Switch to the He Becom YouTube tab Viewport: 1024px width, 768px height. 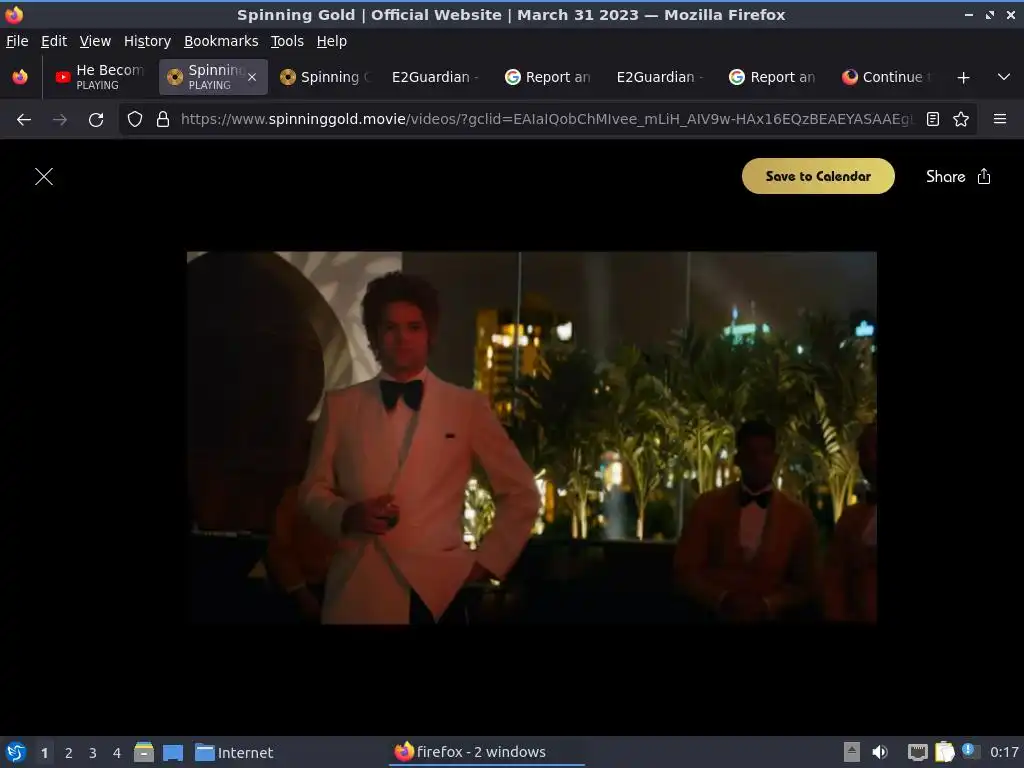click(100, 77)
